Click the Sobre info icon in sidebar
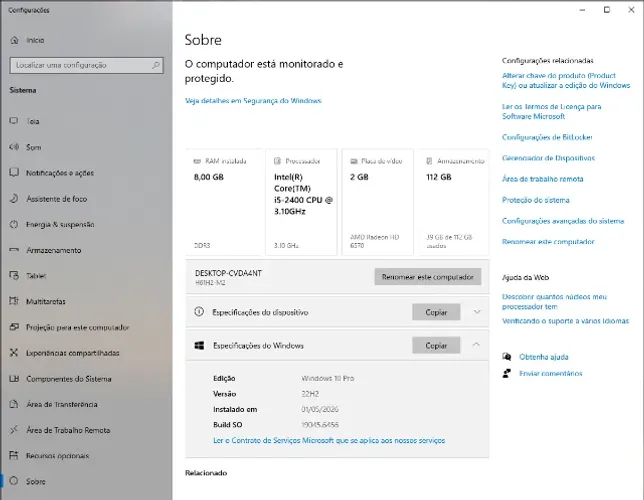The height and width of the screenshot is (500, 644). pyautogui.click(x=14, y=481)
